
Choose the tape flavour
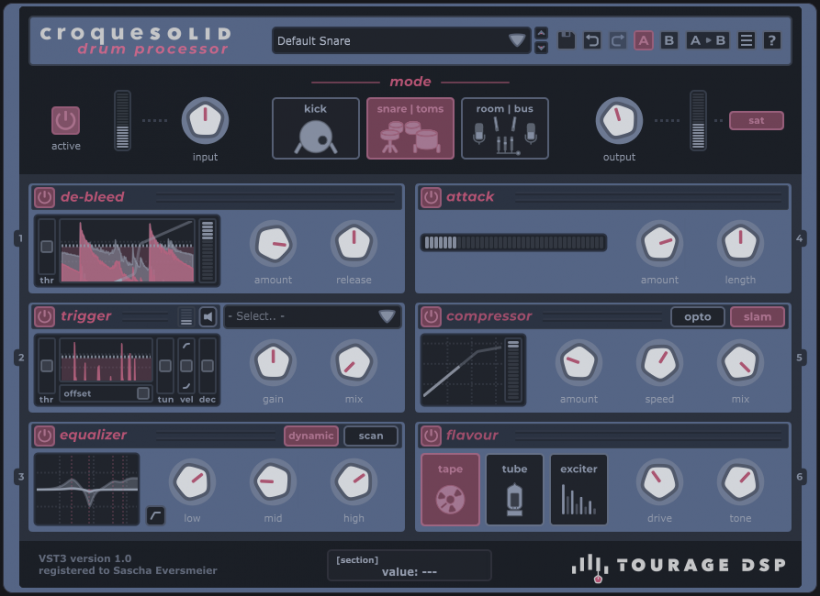450,489
